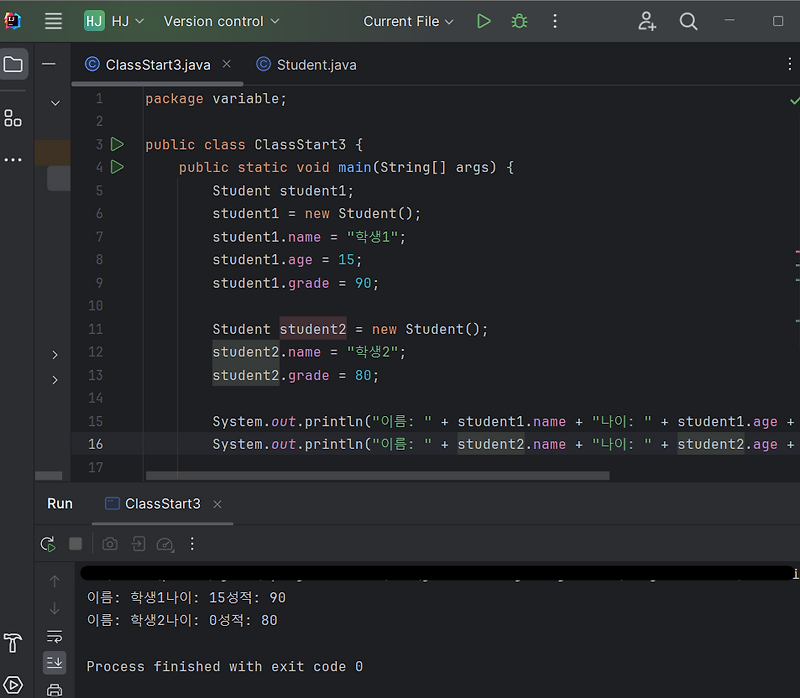800x698 pixels.
Task: Open the main hamburger menu
Action: (x=53, y=21)
